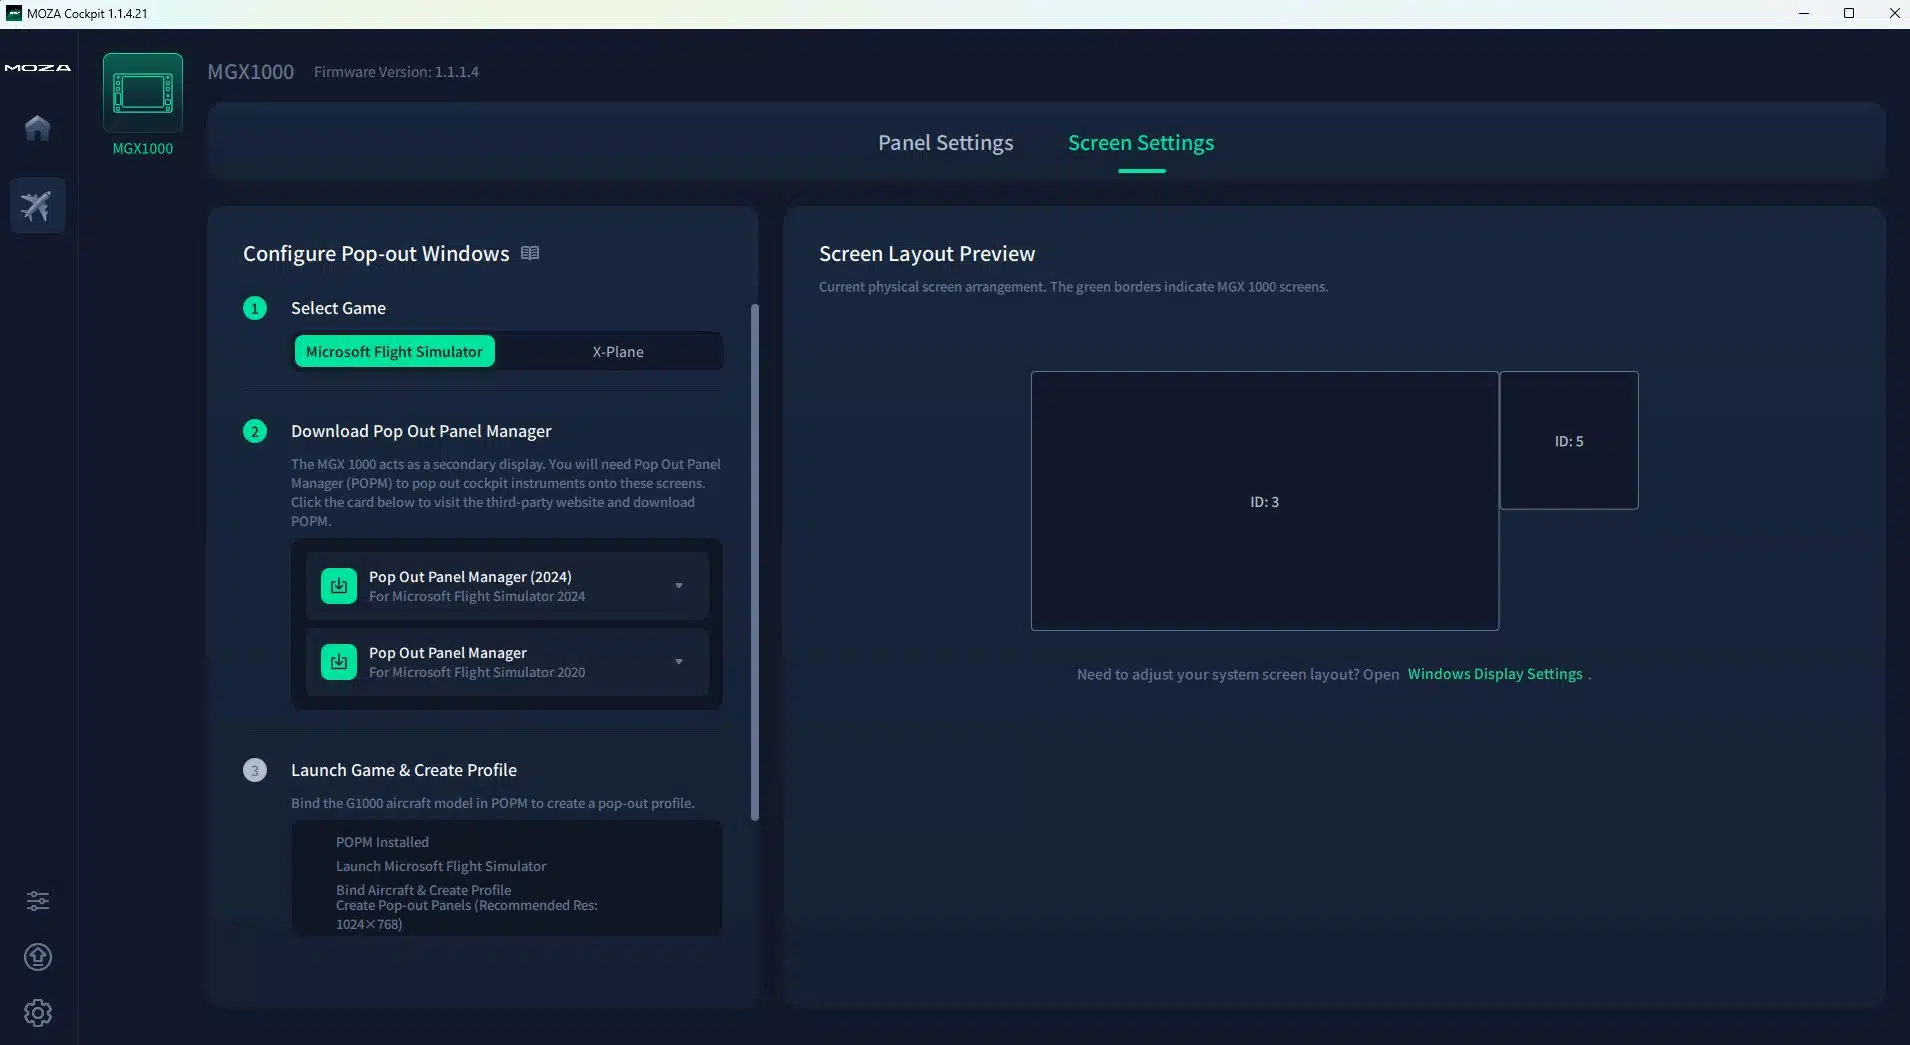
Task: Open the Windows Display Settings link
Action: [x=1495, y=674]
